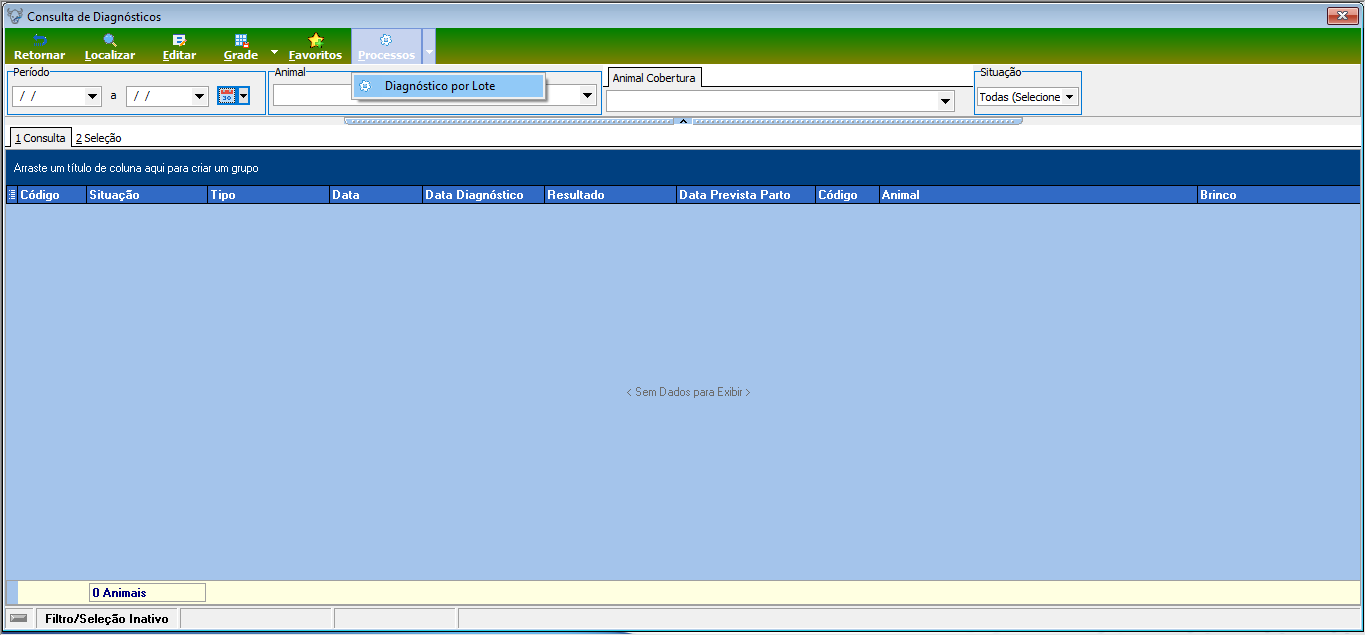Sort by Tipo column header
The width and height of the screenshot is (1366, 636).
tap(268, 195)
